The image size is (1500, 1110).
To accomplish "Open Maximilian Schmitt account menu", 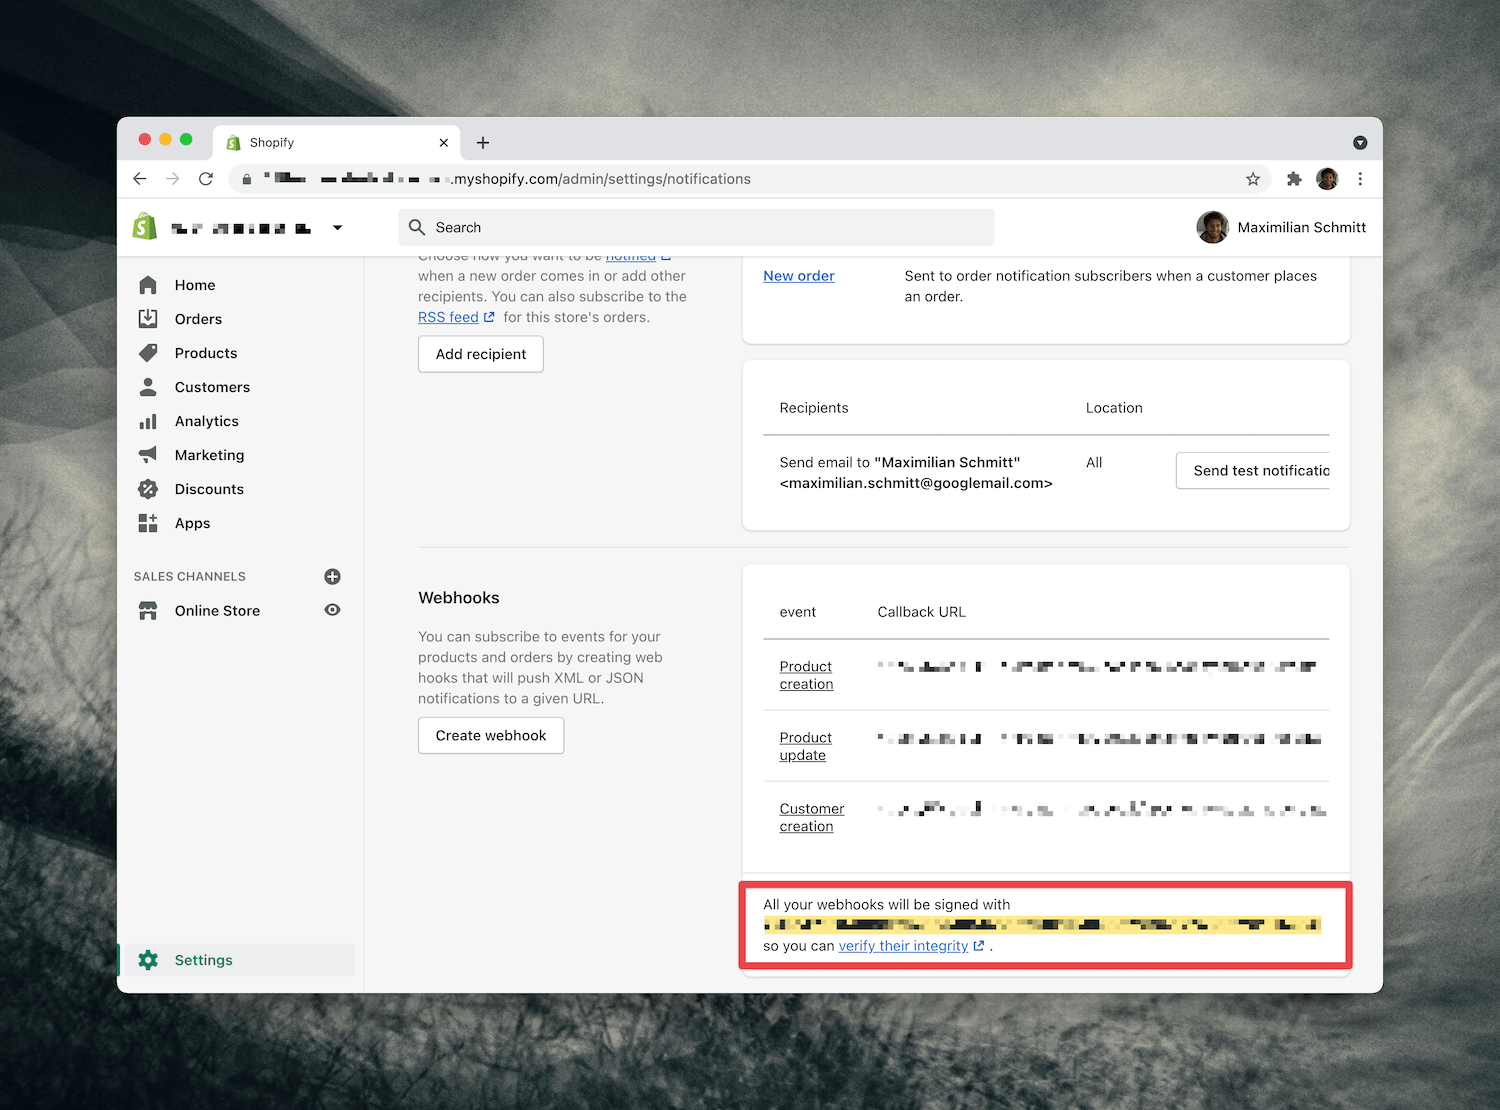I will 1281,227.
